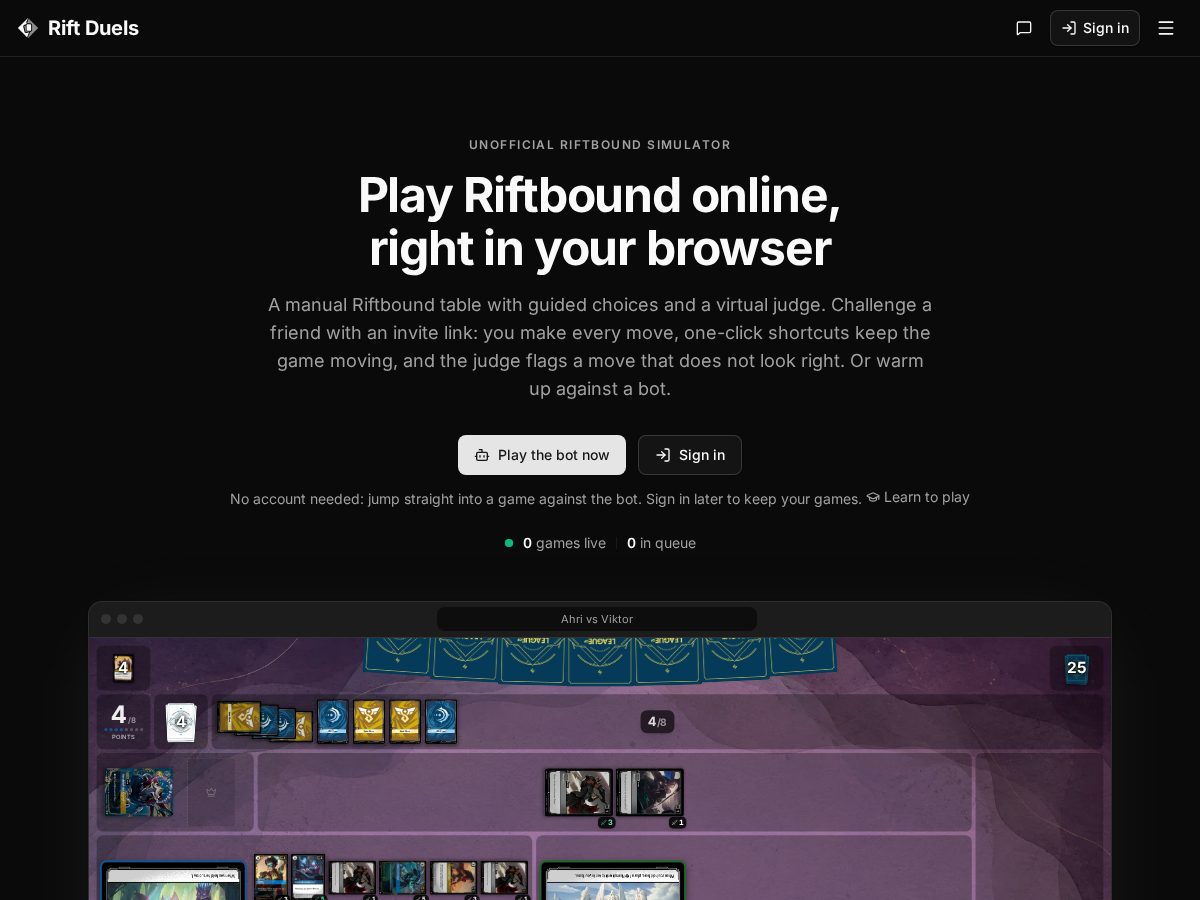
Task: Start a game with Play the bot now
Action: click(542, 455)
